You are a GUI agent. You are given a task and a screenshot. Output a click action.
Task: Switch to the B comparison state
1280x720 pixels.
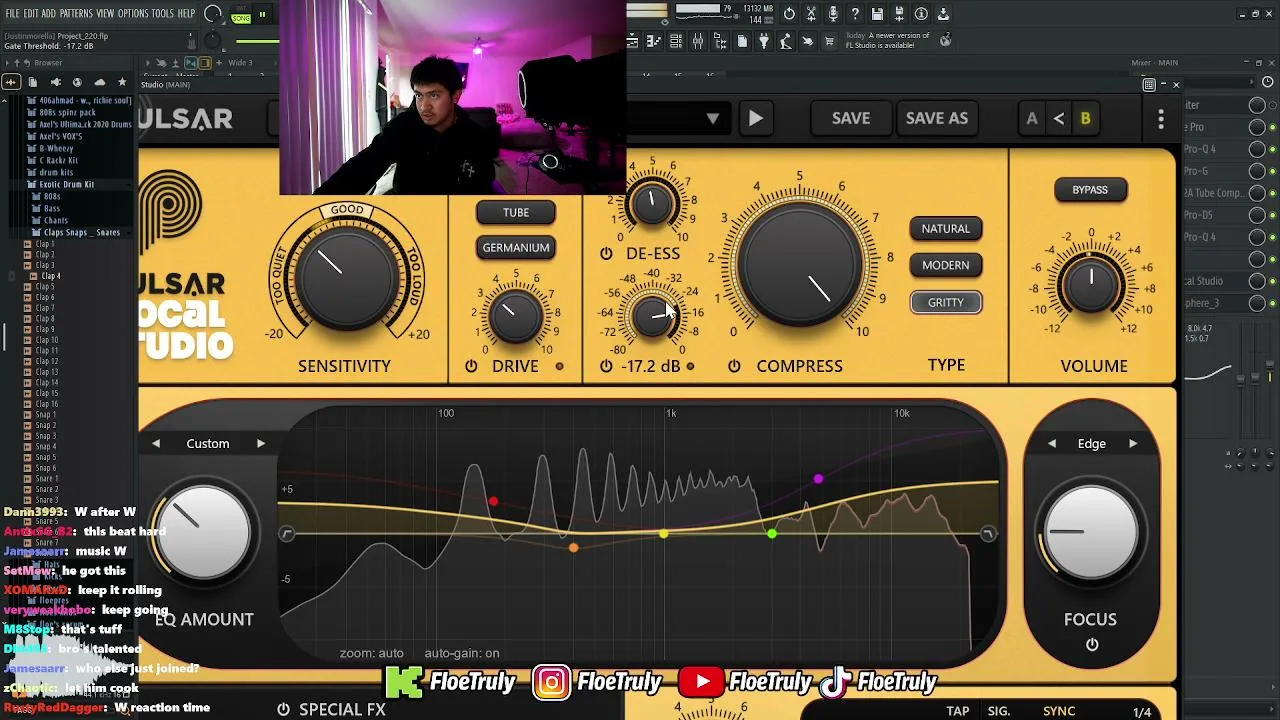pyautogui.click(x=1085, y=118)
